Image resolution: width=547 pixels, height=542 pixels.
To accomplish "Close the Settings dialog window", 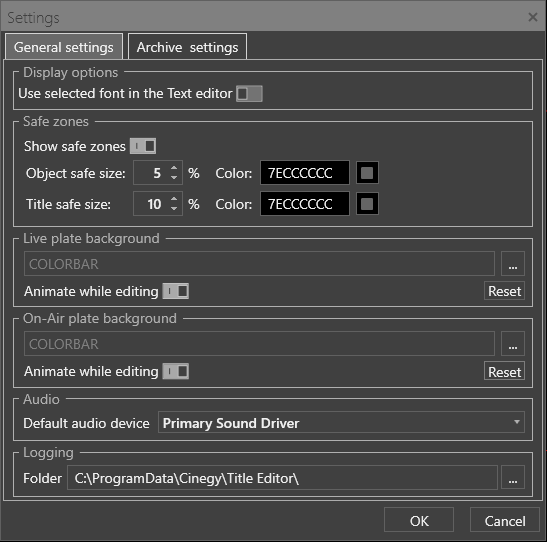I will pos(533,17).
